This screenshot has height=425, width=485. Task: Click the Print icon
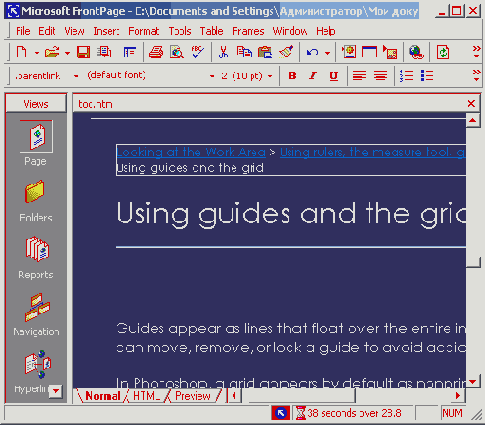(x=156, y=52)
